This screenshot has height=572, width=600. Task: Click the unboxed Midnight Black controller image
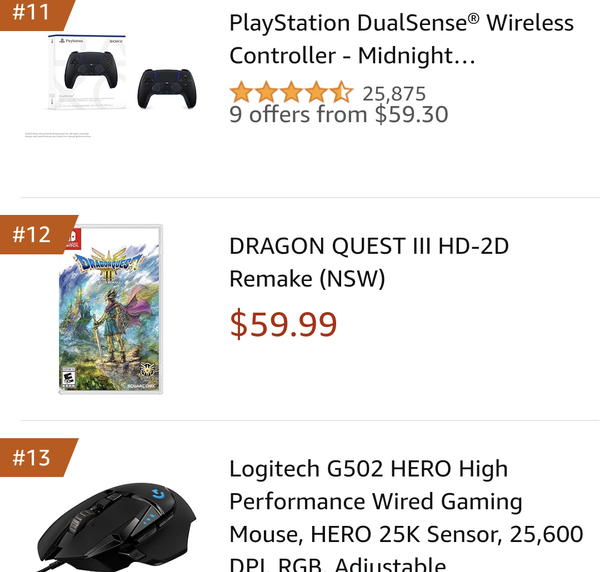point(167,89)
